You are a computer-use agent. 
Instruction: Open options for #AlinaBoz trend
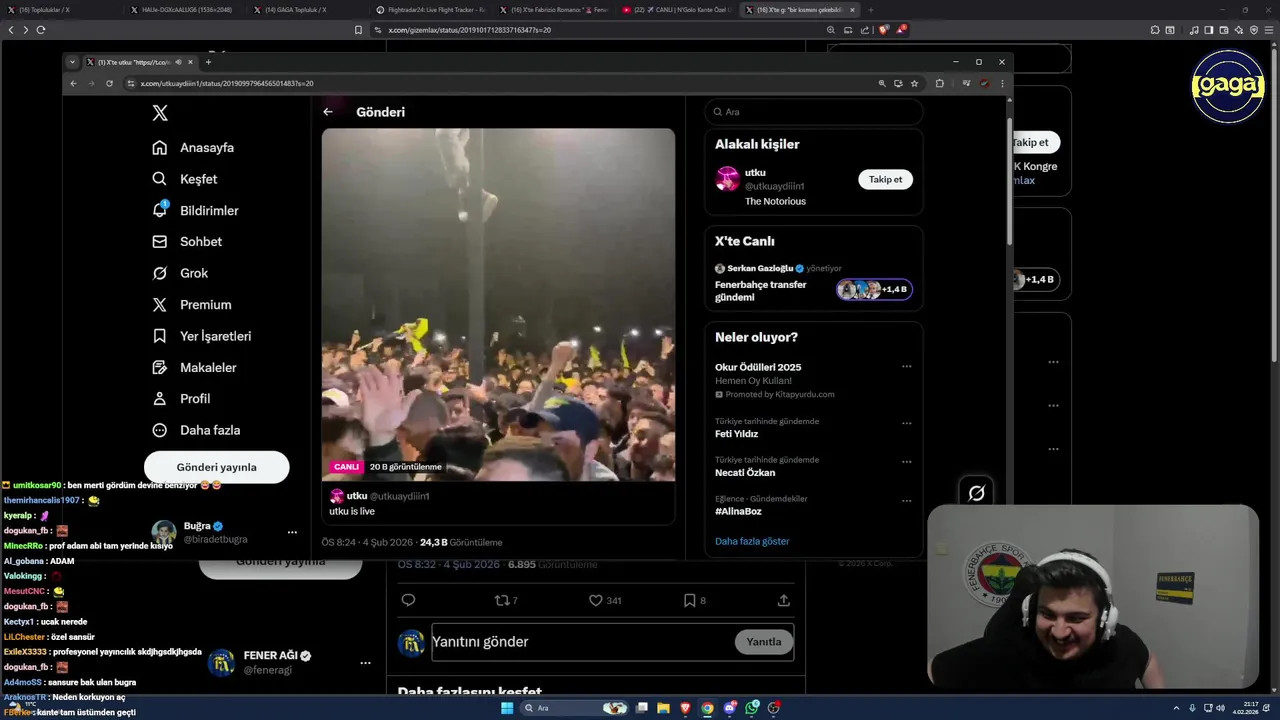(906, 501)
